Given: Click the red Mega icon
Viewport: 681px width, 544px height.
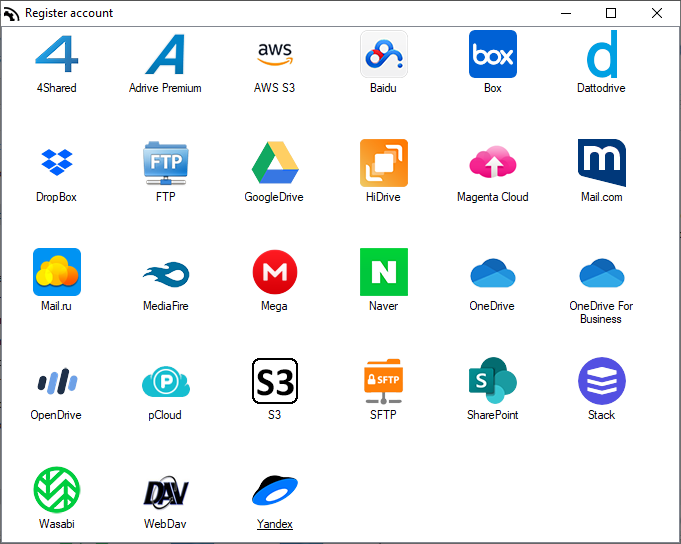Looking at the screenshot, I should [274, 272].
